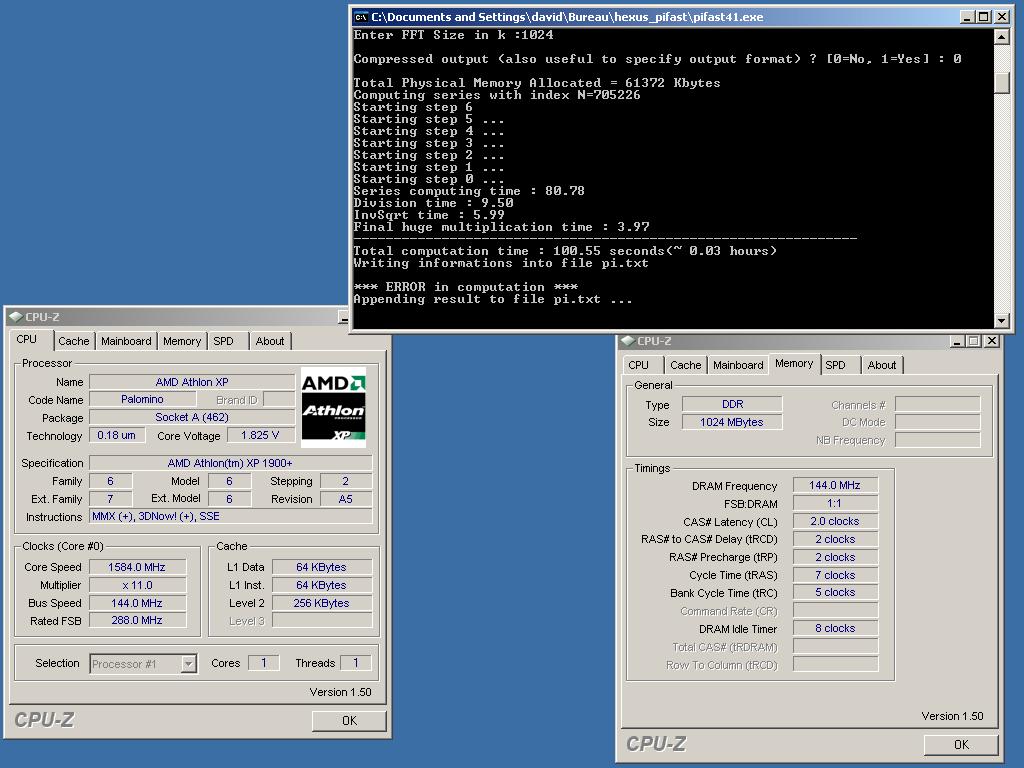The image size is (1024, 768).
Task: Click the Revision value A5
Action: (346, 499)
